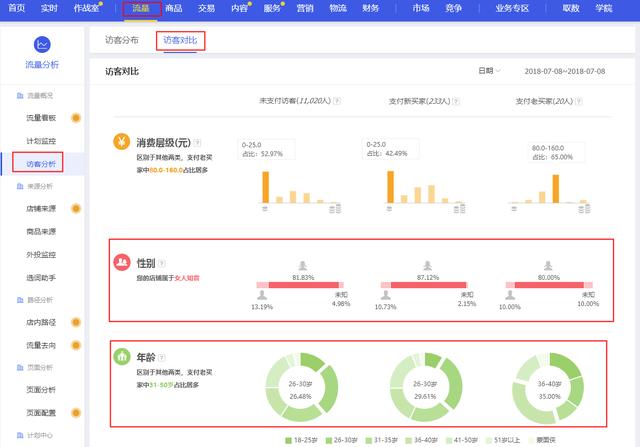Open the 物流 menu item

coord(338,8)
